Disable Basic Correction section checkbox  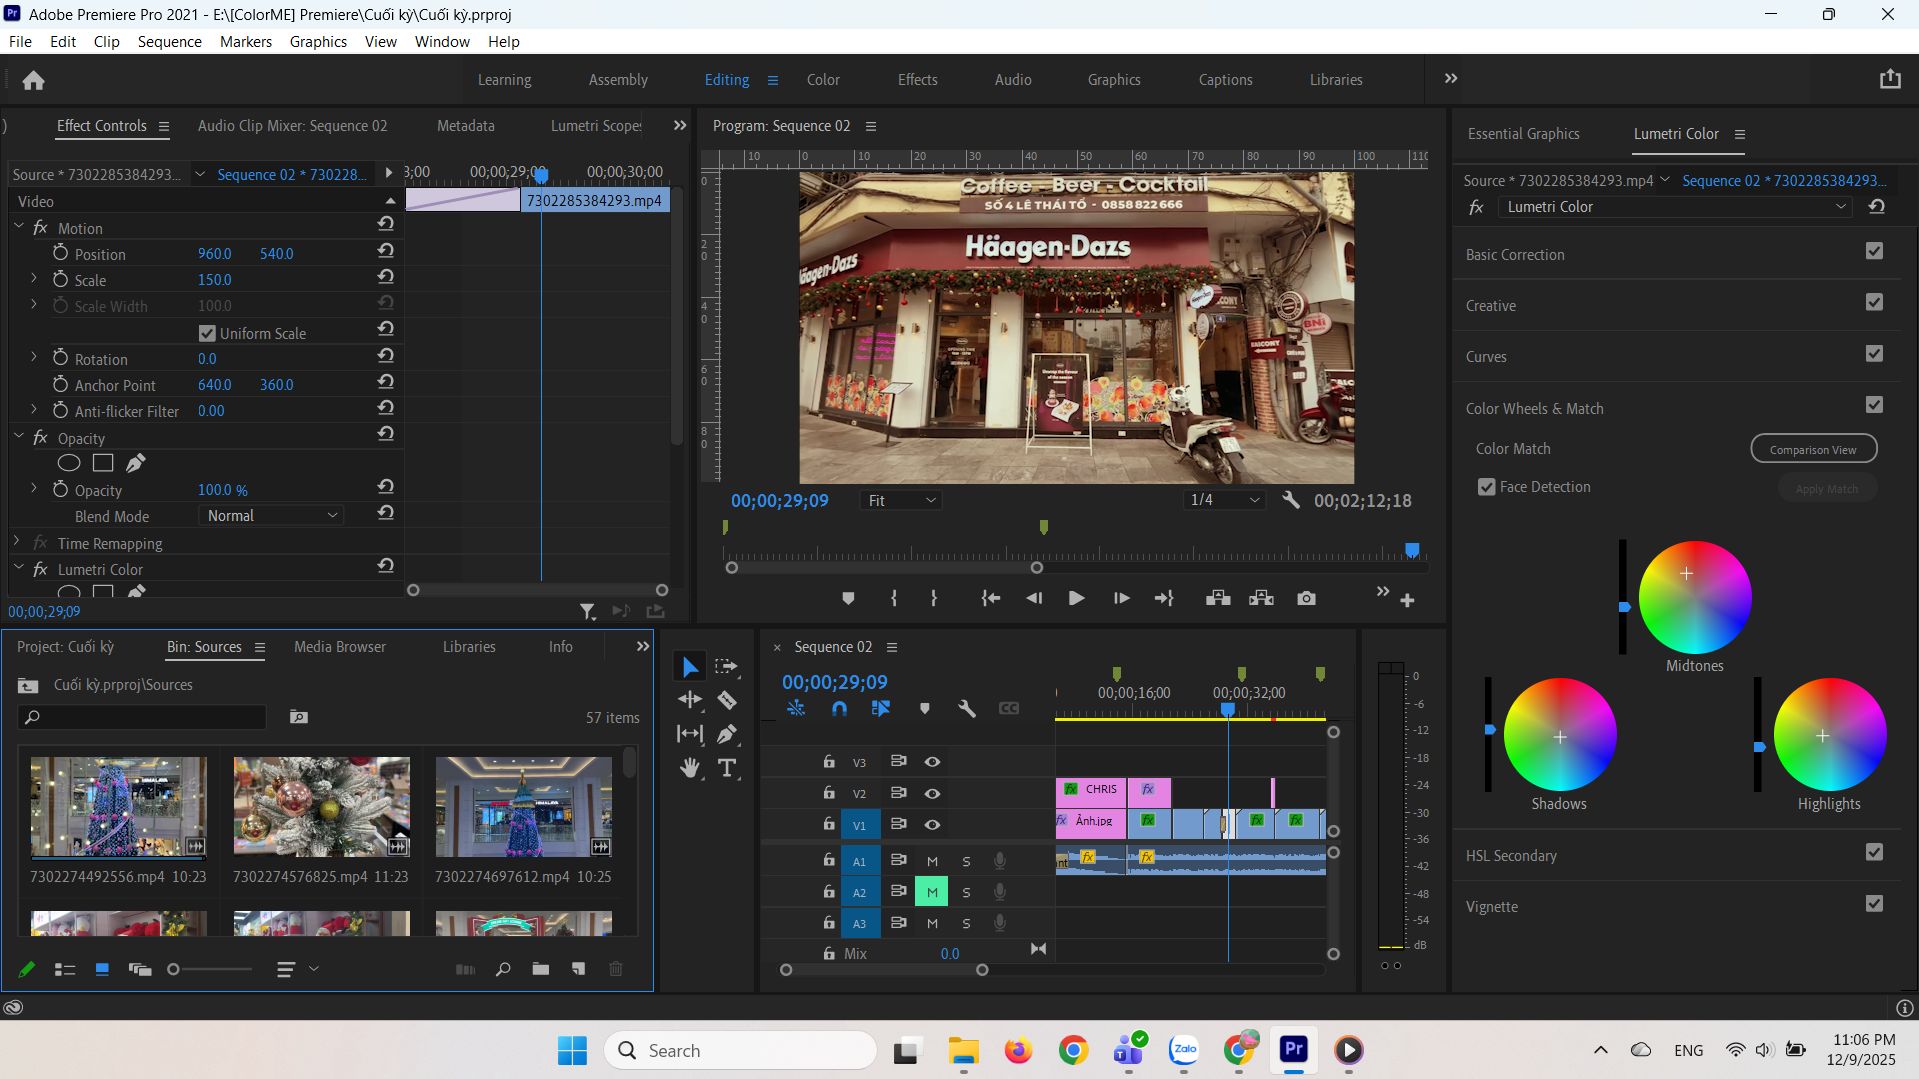(1875, 251)
